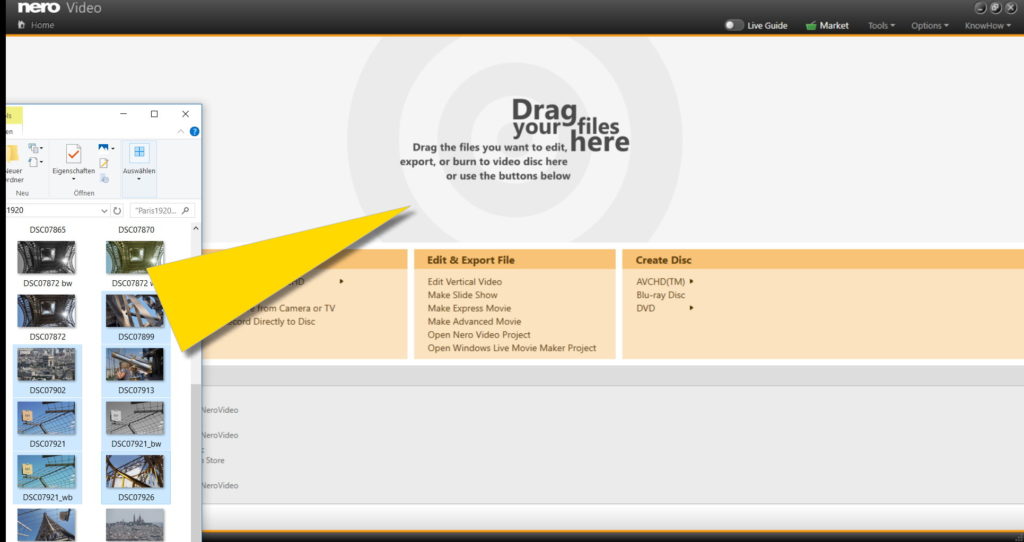Select the DSC07921 thumbnail
Screen dimensions: 1024x542
point(46,418)
